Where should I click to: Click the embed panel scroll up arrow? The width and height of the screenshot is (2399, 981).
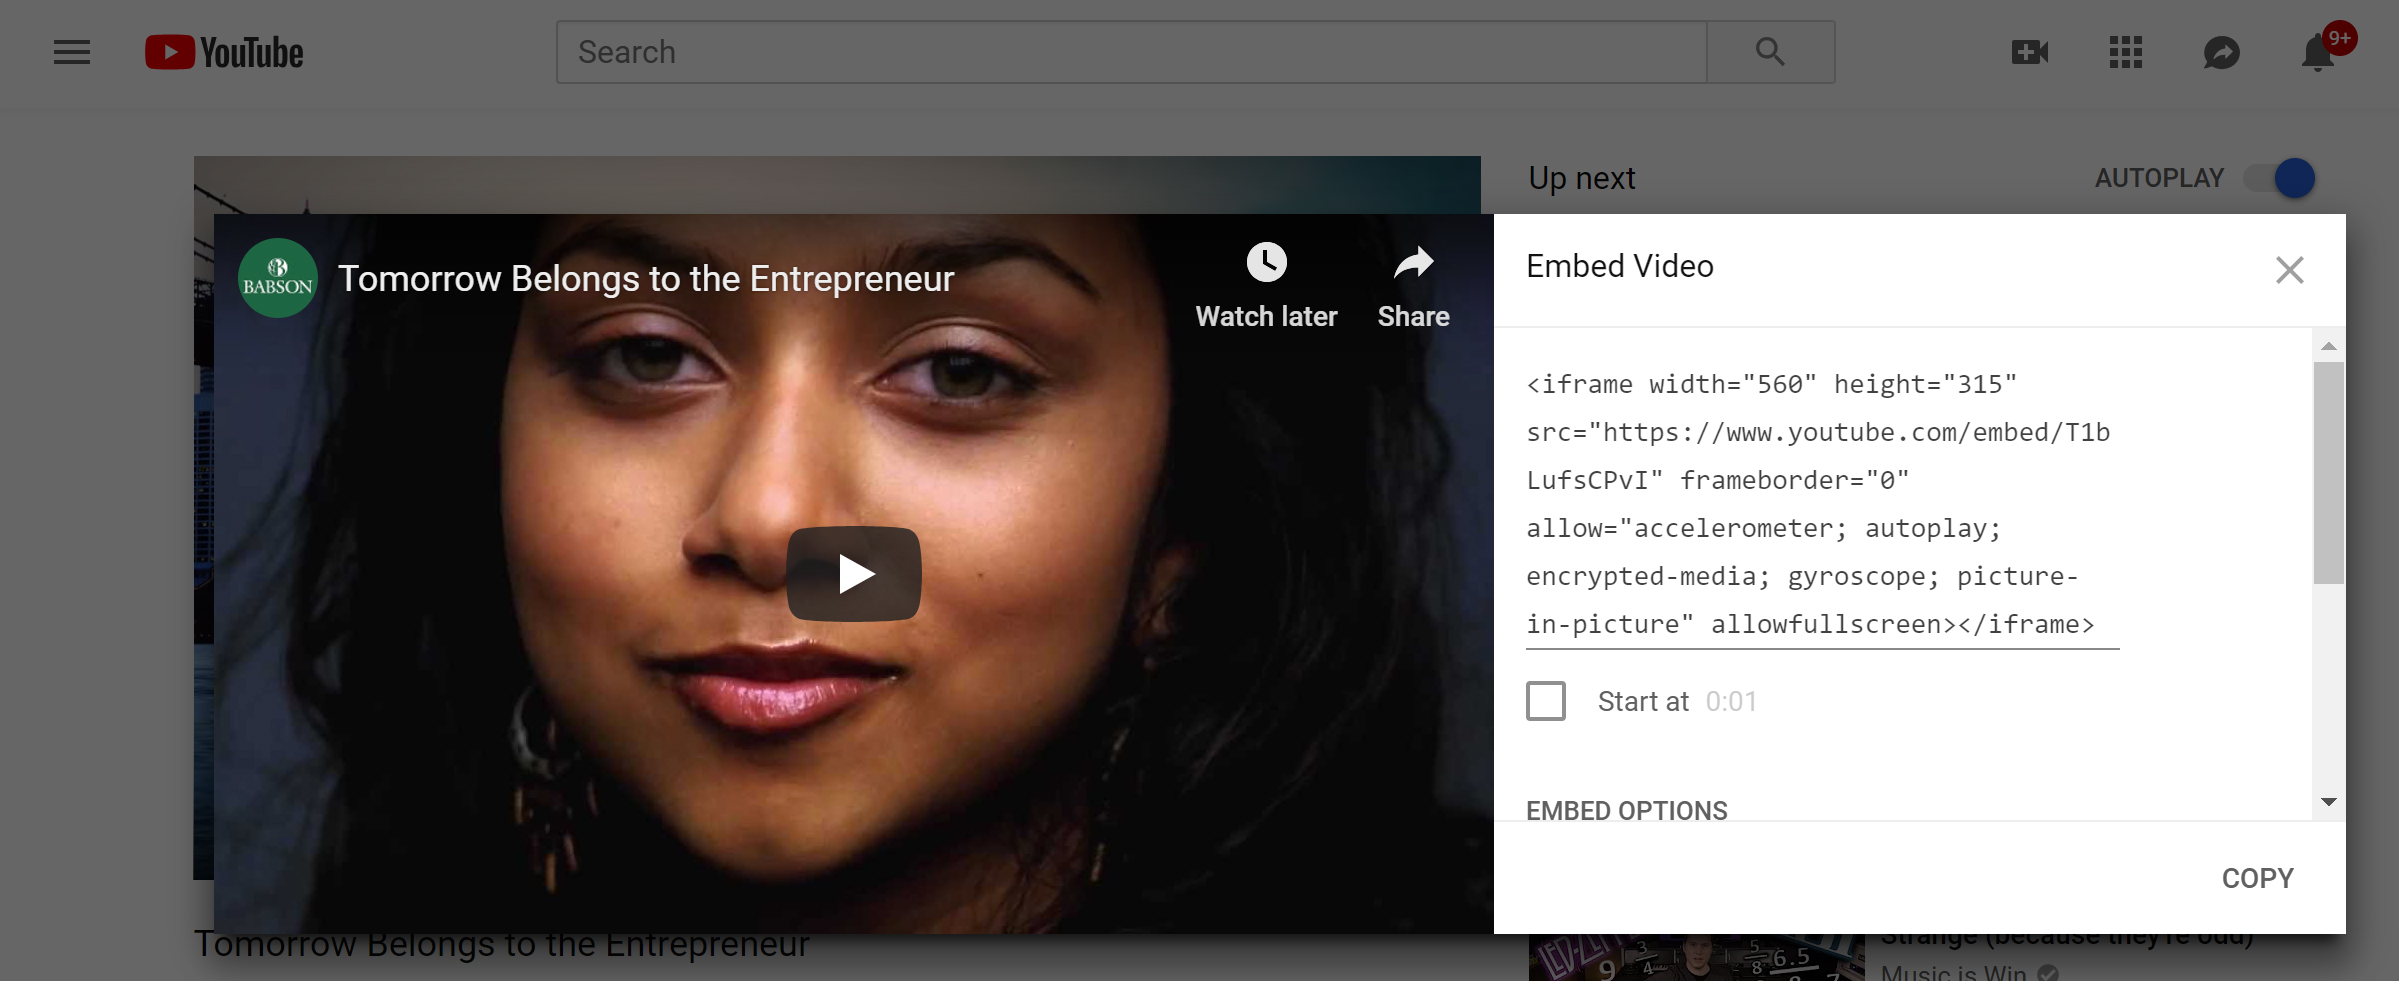[2329, 346]
